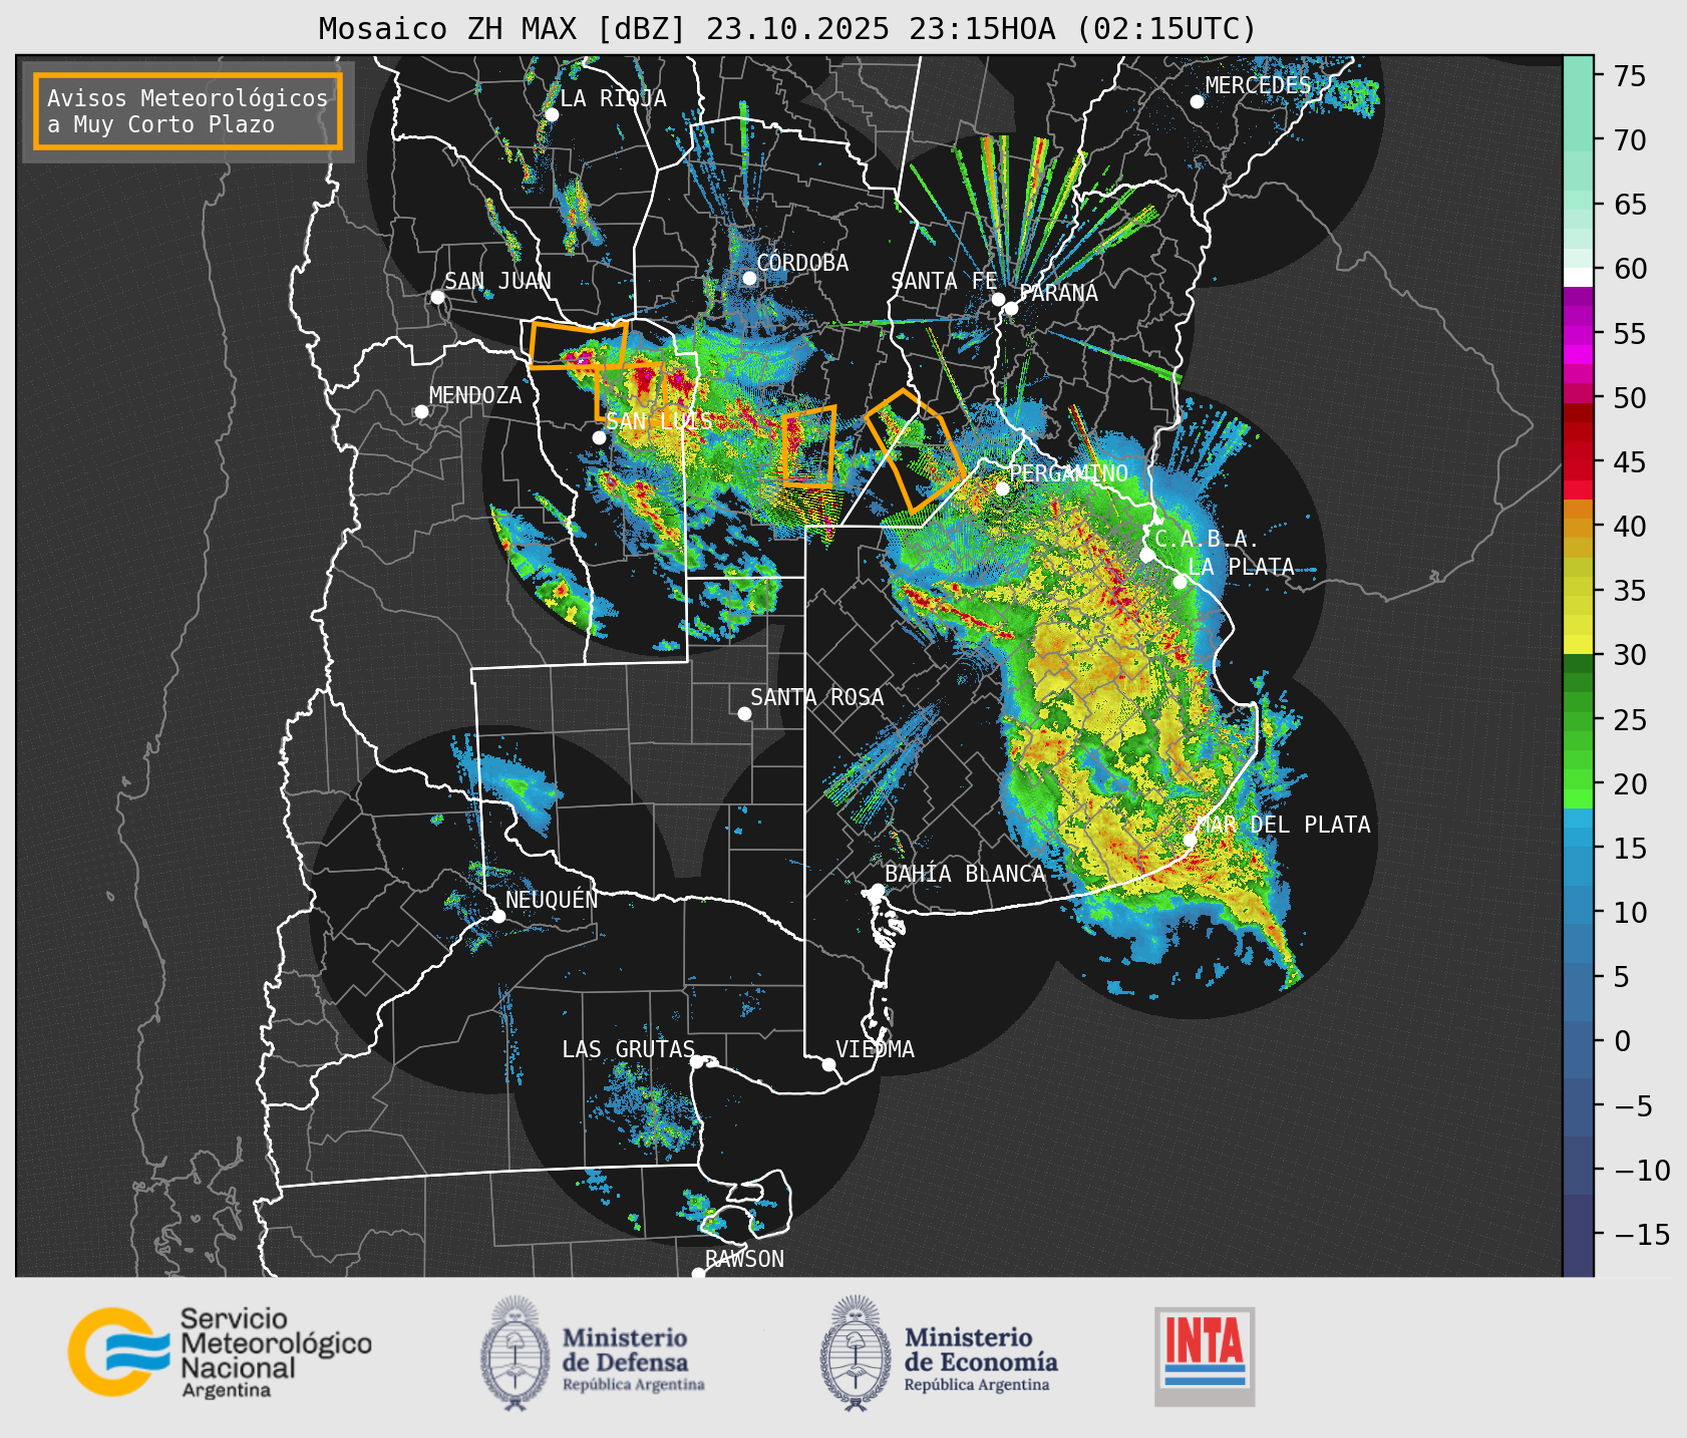The image size is (1687, 1438).
Task: Click the INTA logo
Action: (x=1204, y=1356)
